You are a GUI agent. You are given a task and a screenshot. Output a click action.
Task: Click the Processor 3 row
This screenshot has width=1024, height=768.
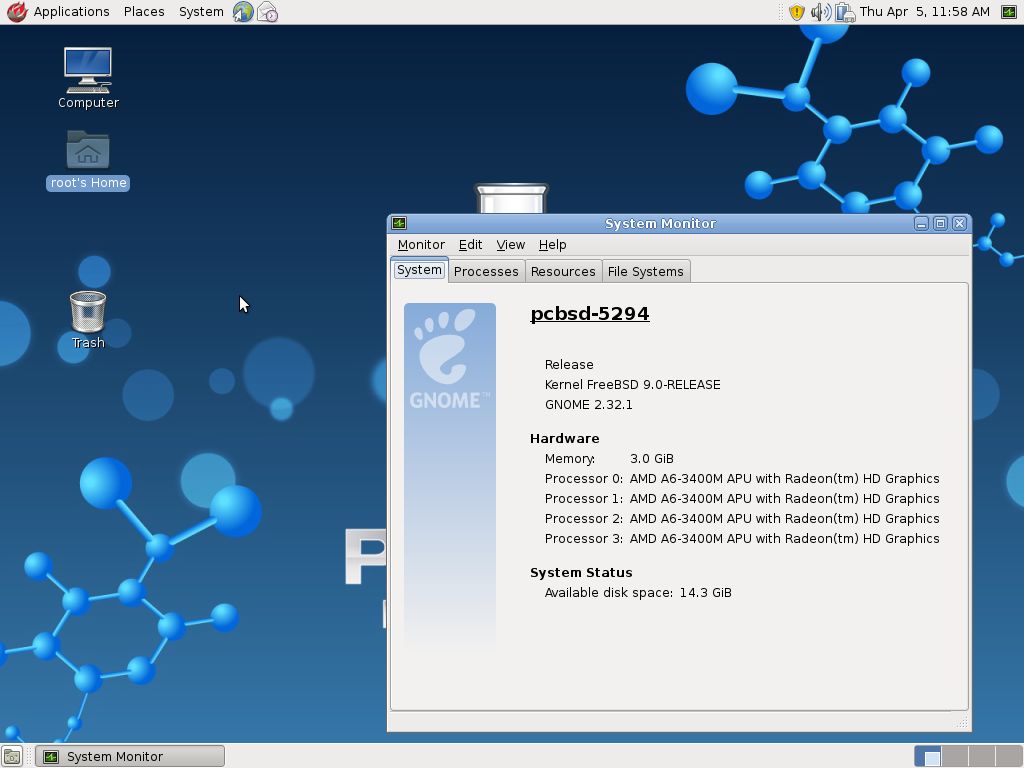(742, 539)
